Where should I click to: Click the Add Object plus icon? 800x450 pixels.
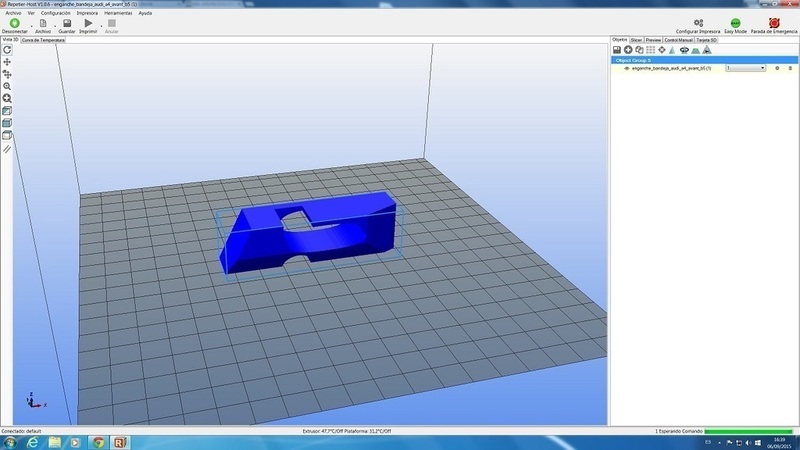(x=628, y=49)
